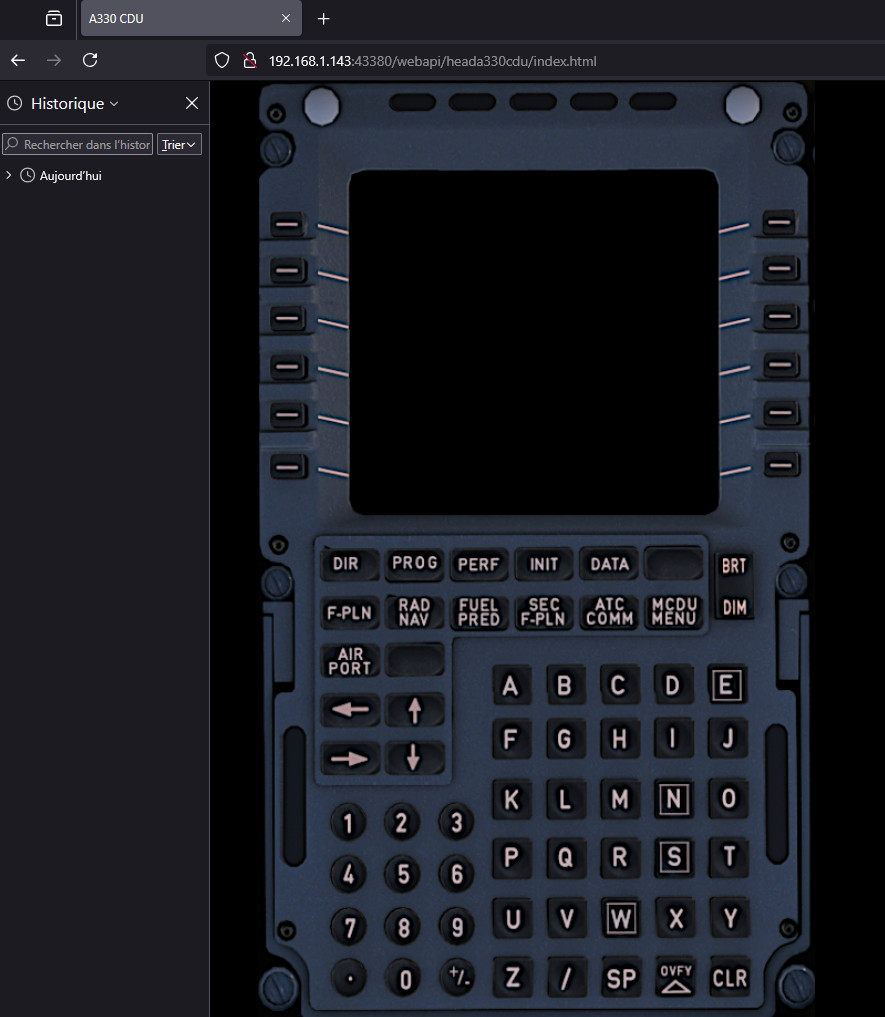Screen dimensions: 885x1017
Task: Select the A330 CDU browser tab
Action: click(x=180, y=19)
